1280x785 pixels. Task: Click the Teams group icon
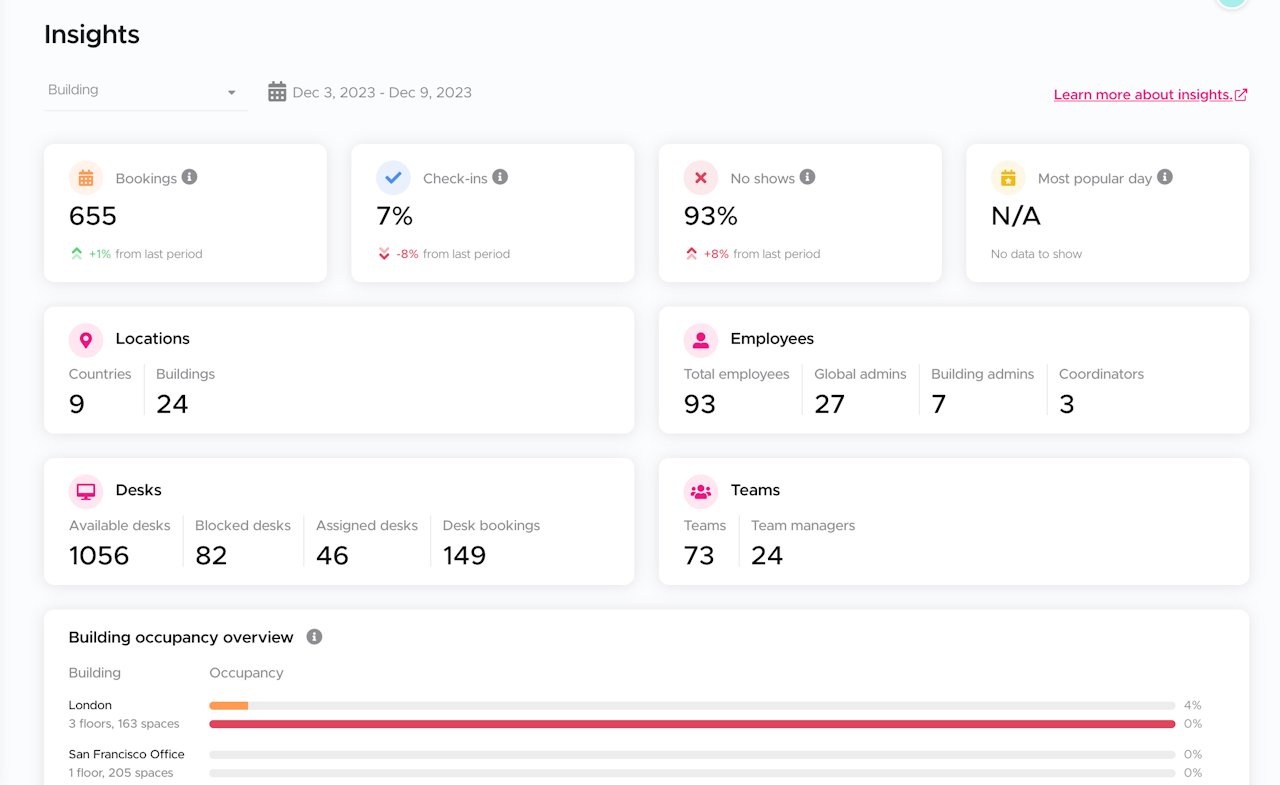701,491
